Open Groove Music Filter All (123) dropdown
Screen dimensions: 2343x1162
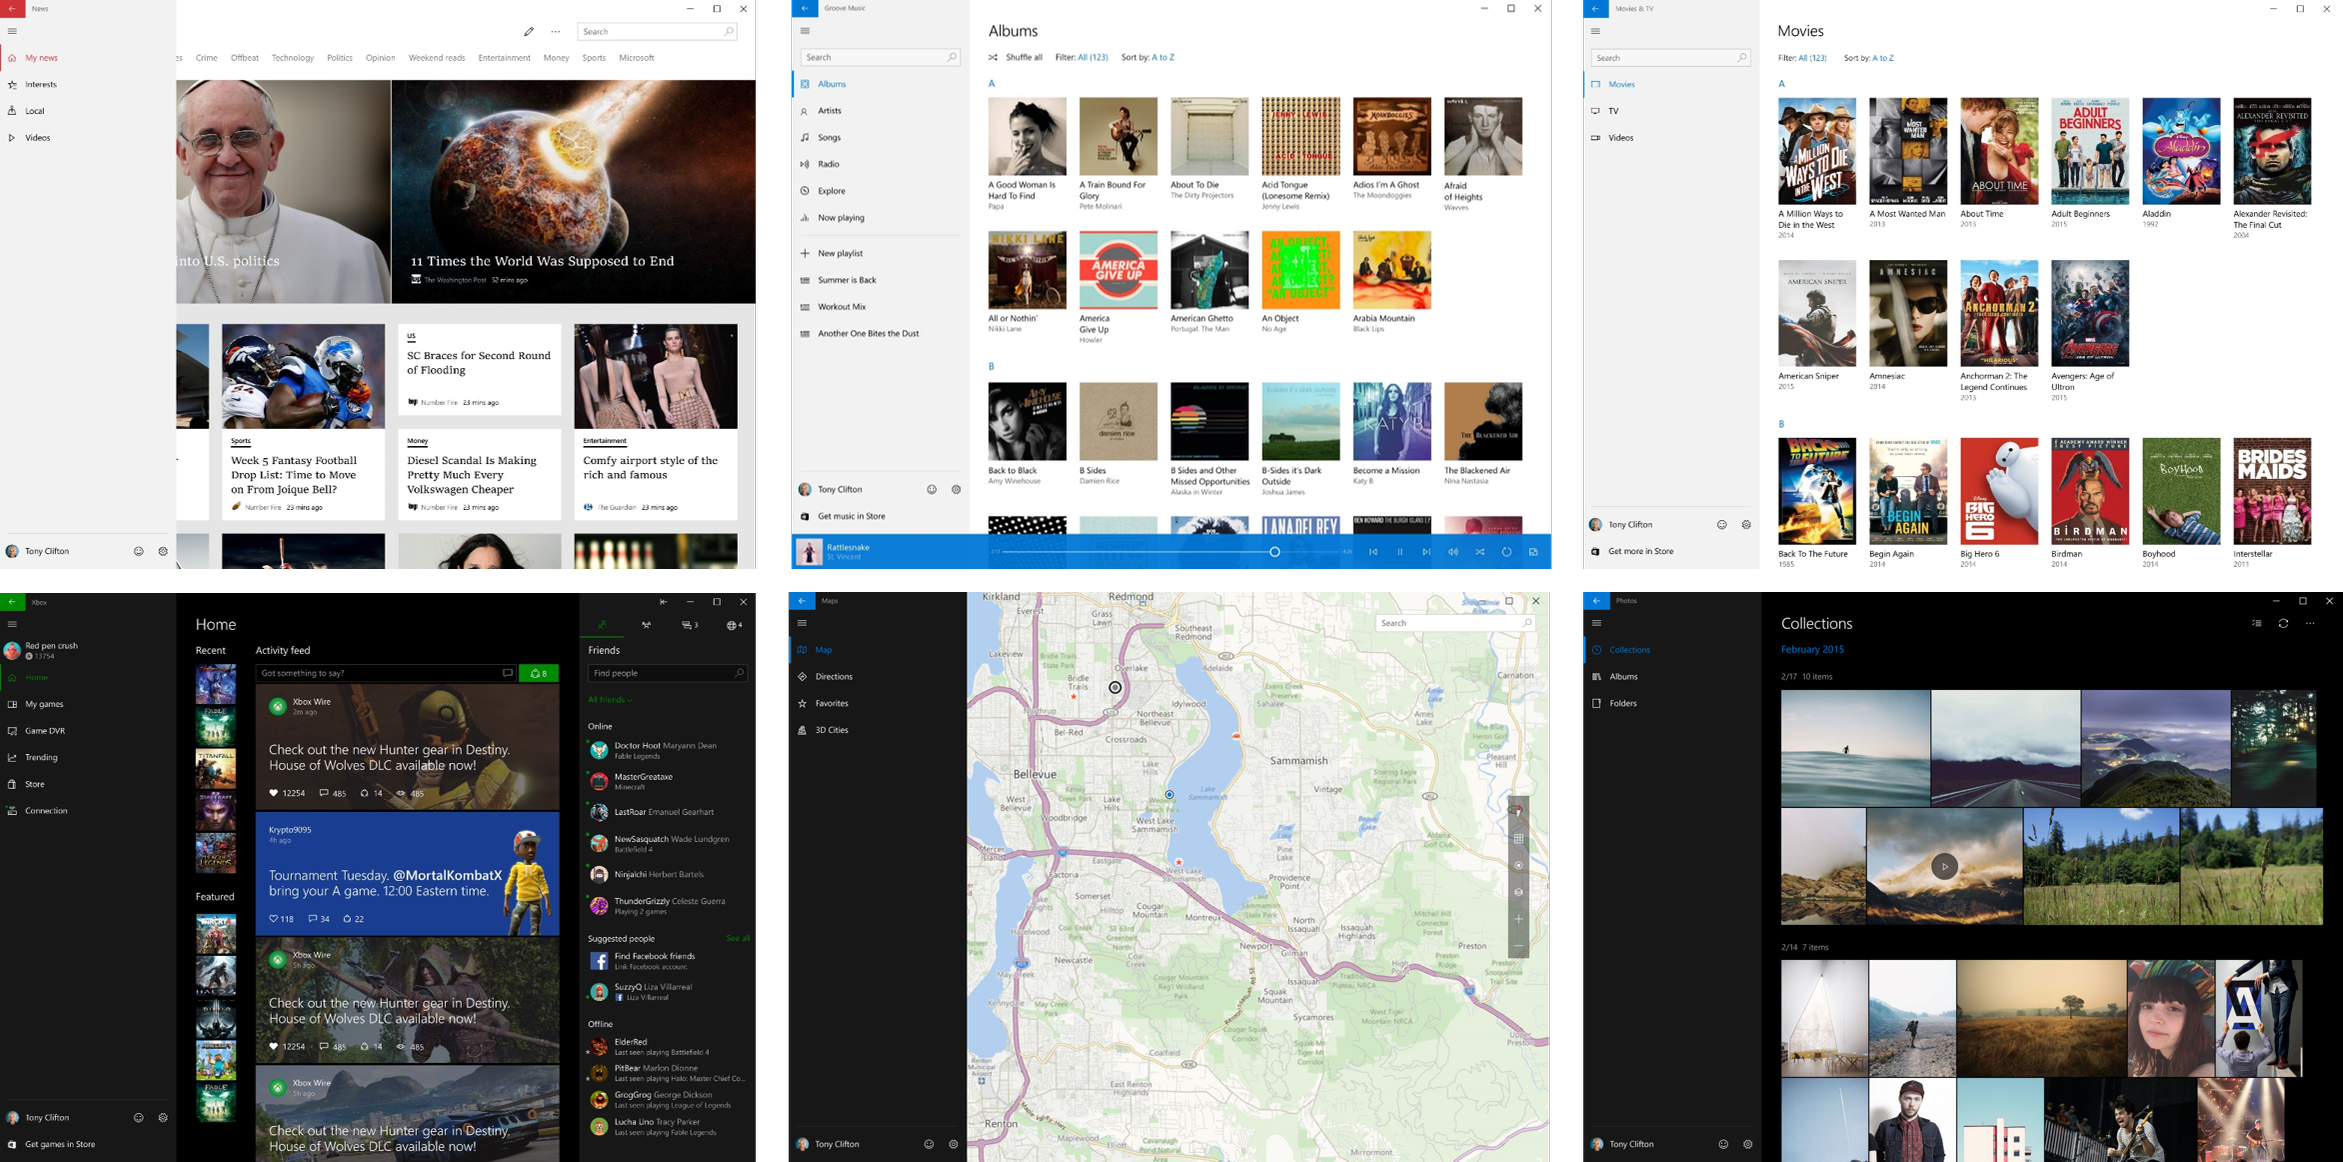click(x=1082, y=57)
